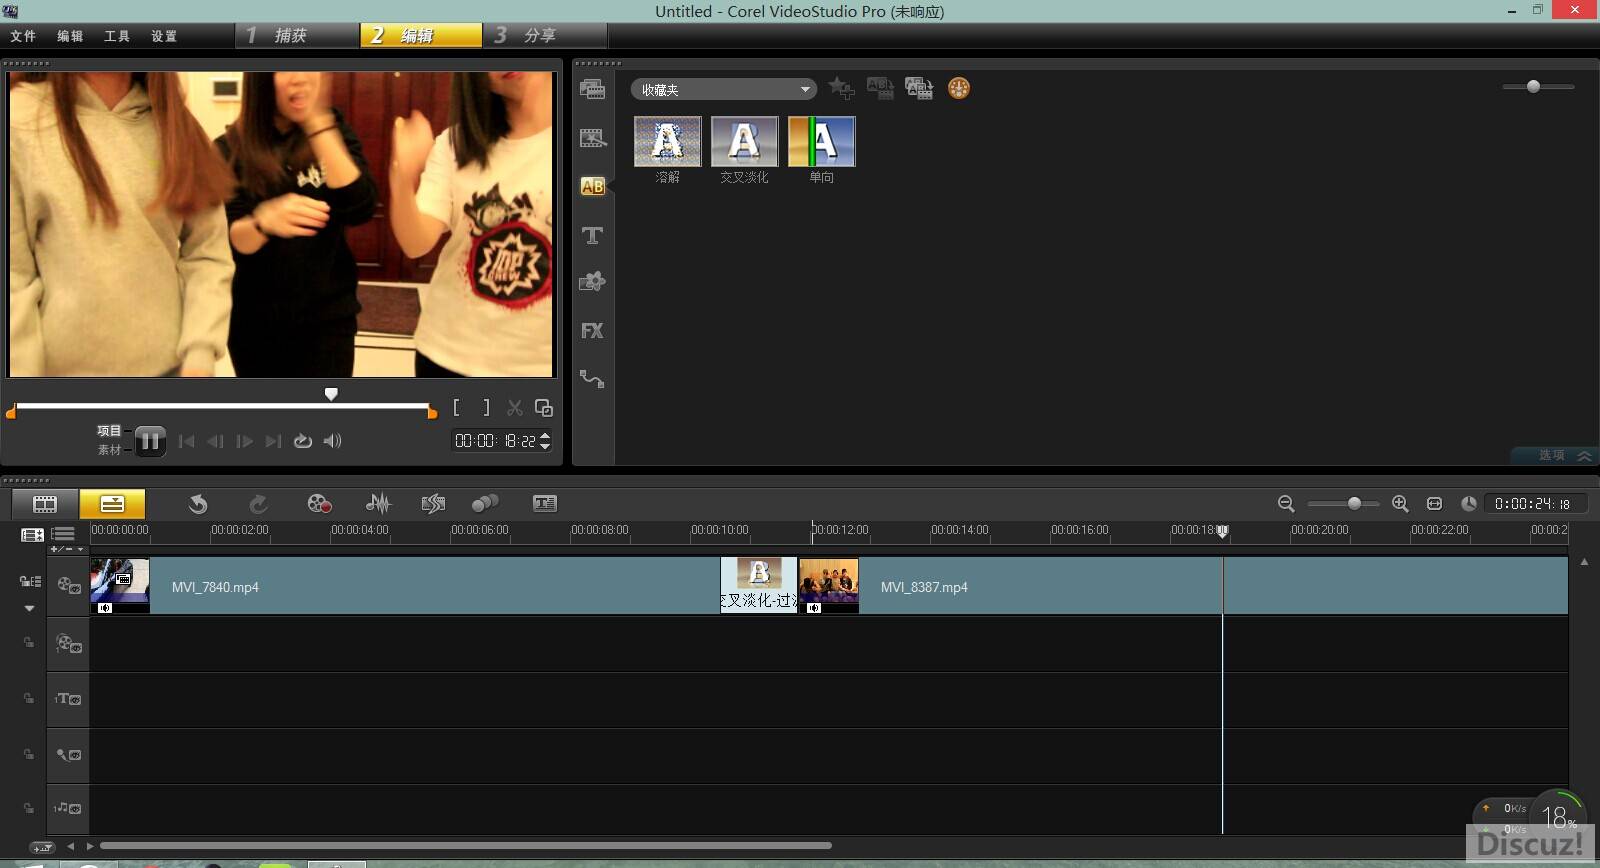Toggle the video track button
The height and width of the screenshot is (868, 1600).
point(69,586)
